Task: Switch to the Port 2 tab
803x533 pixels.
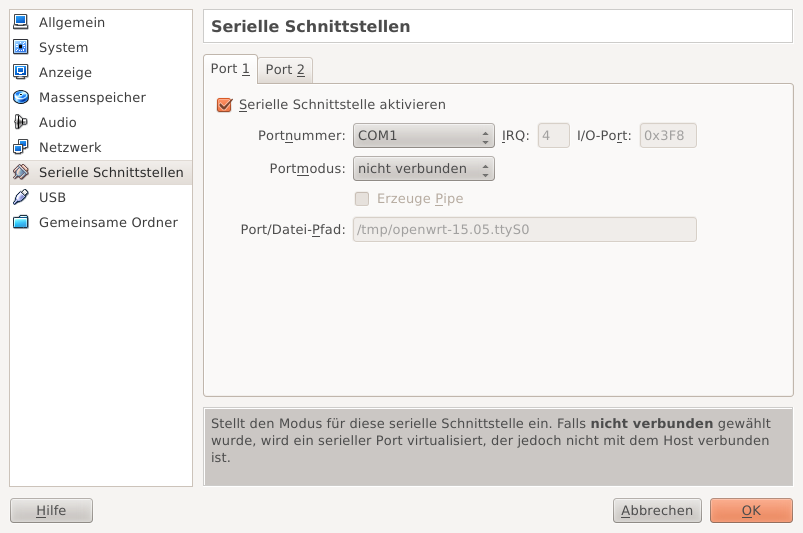Action: pyautogui.click(x=286, y=69)
